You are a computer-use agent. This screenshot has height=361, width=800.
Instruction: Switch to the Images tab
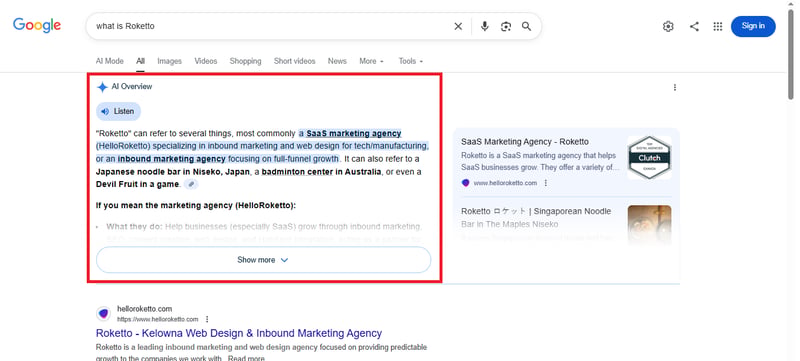169,61
